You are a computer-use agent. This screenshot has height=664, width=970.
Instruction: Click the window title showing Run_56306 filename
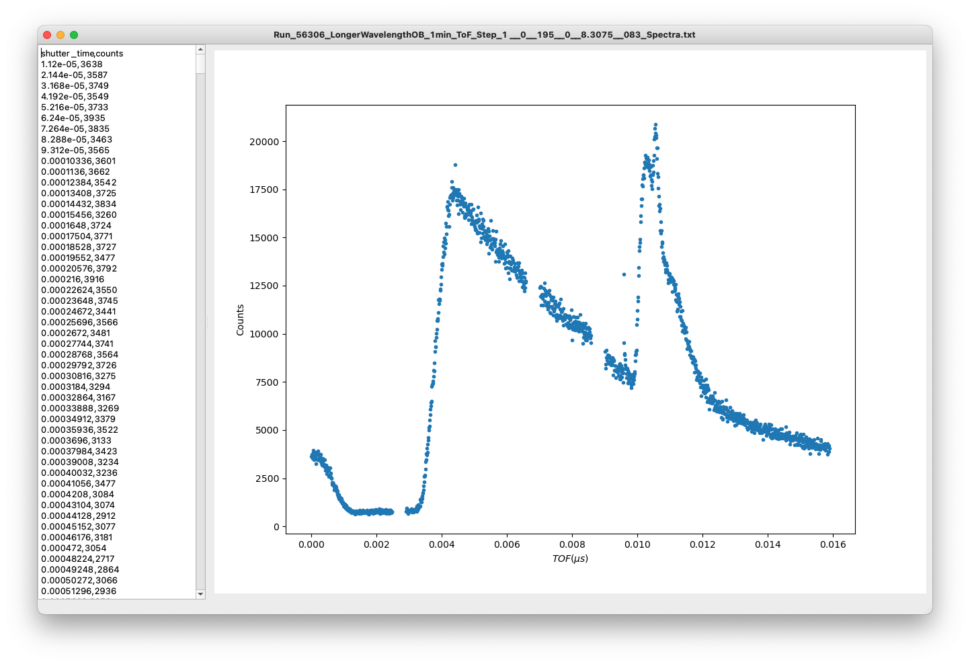click(485, 33)
